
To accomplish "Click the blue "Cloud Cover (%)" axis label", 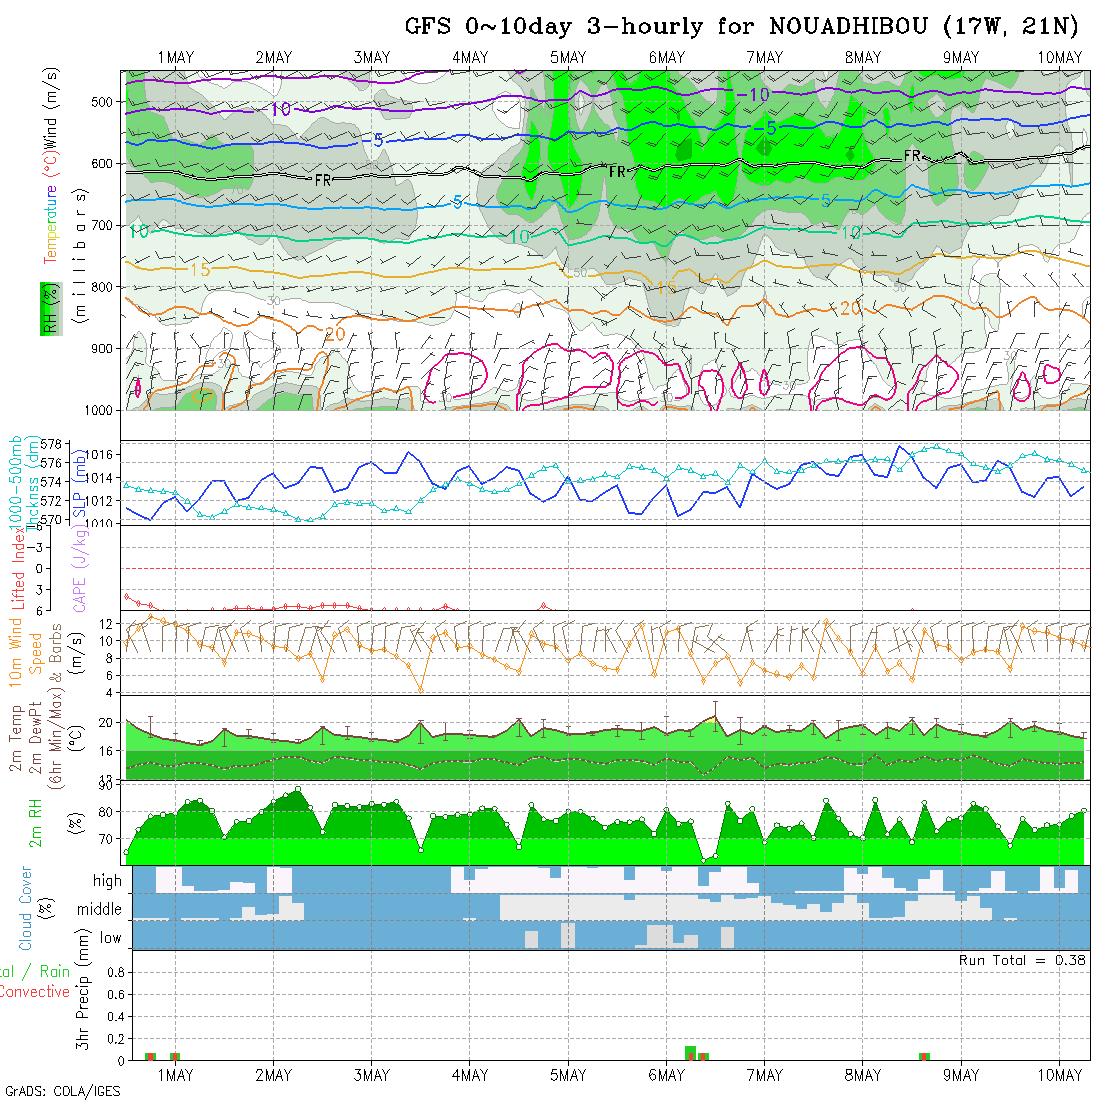I will point(26,908).
